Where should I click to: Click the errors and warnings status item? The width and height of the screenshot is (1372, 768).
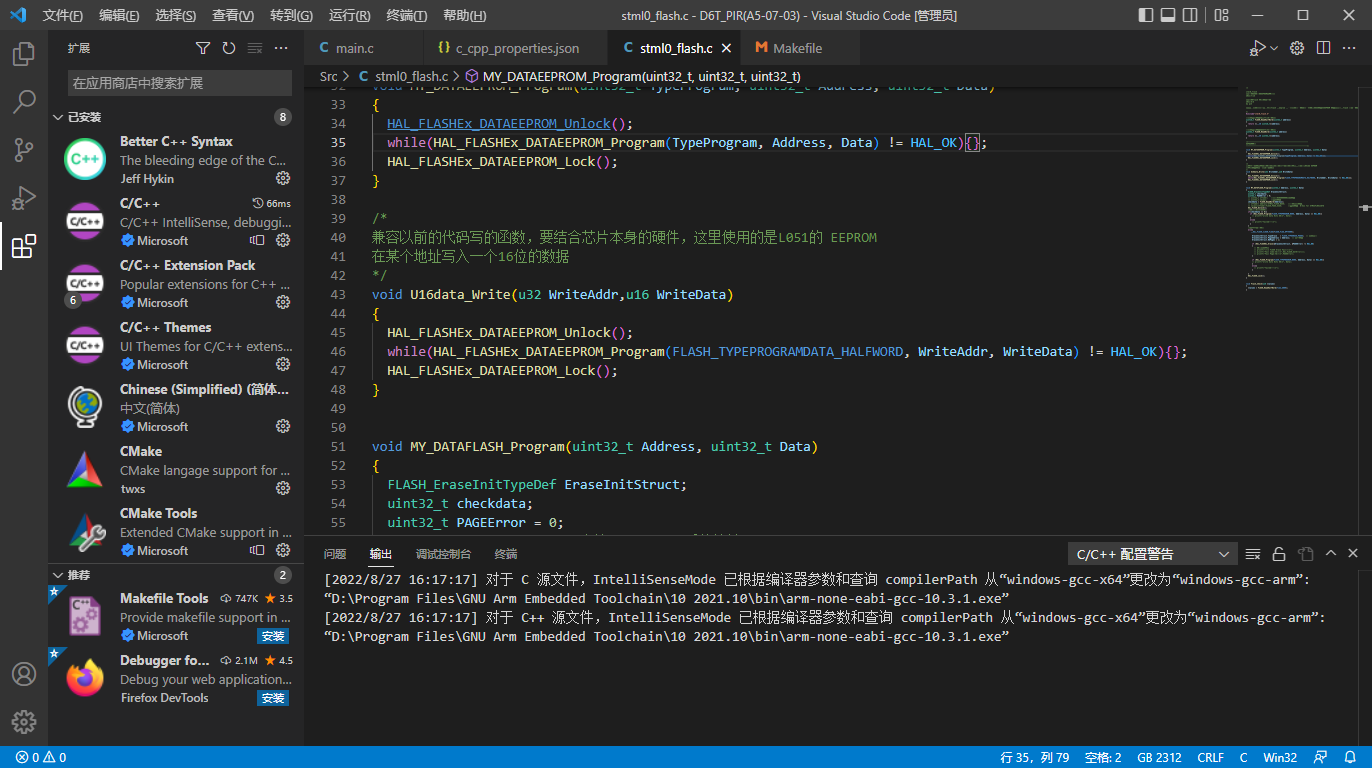[x=41, y=758]
